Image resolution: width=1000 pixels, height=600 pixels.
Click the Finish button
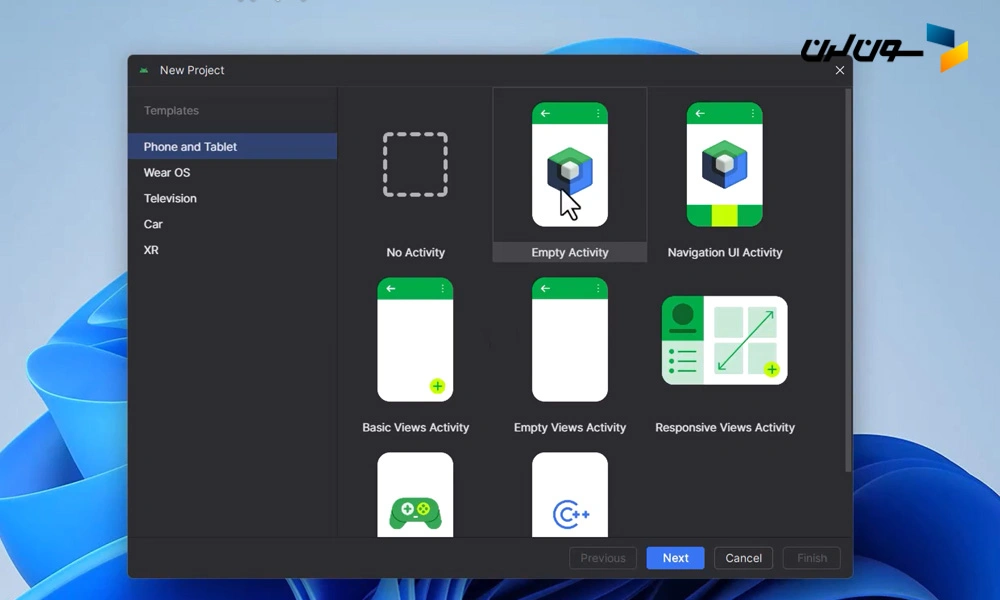click(811, 558)
